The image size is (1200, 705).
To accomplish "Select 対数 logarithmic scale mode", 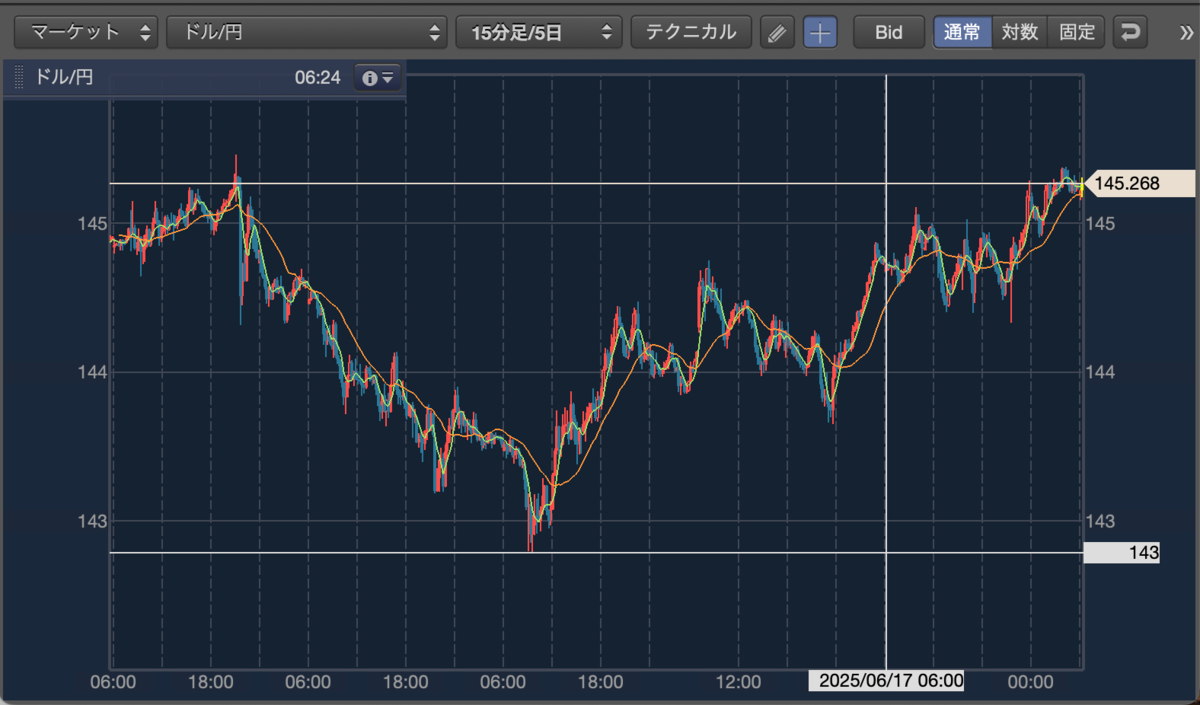I will [x=1020, y=32].
